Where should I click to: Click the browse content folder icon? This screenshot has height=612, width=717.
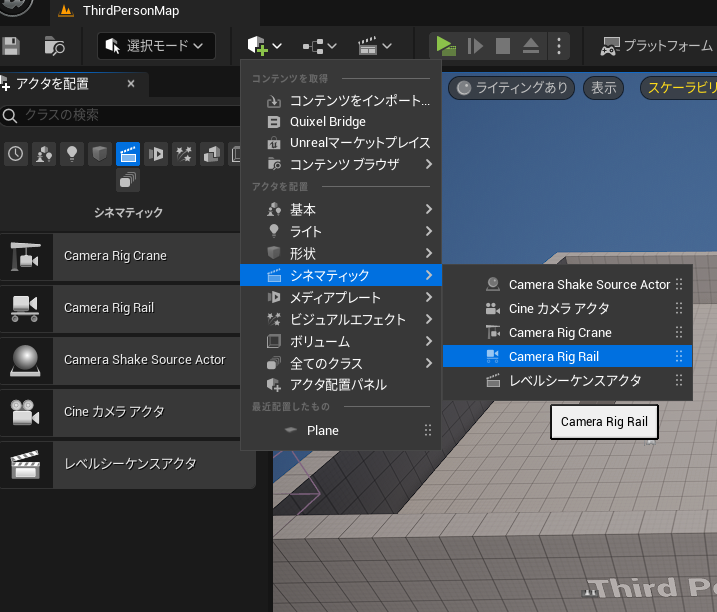[55, 45]
